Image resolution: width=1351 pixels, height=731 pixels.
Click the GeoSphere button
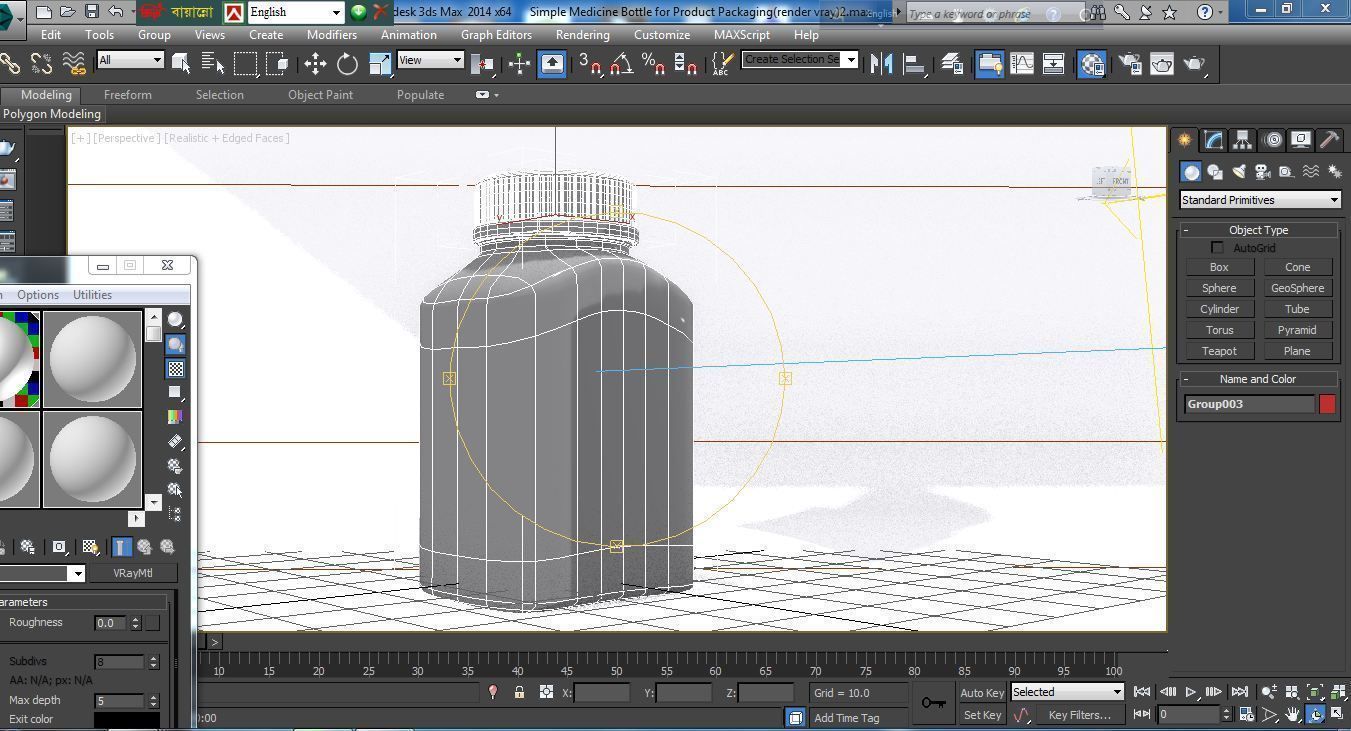pos(1297,288)
